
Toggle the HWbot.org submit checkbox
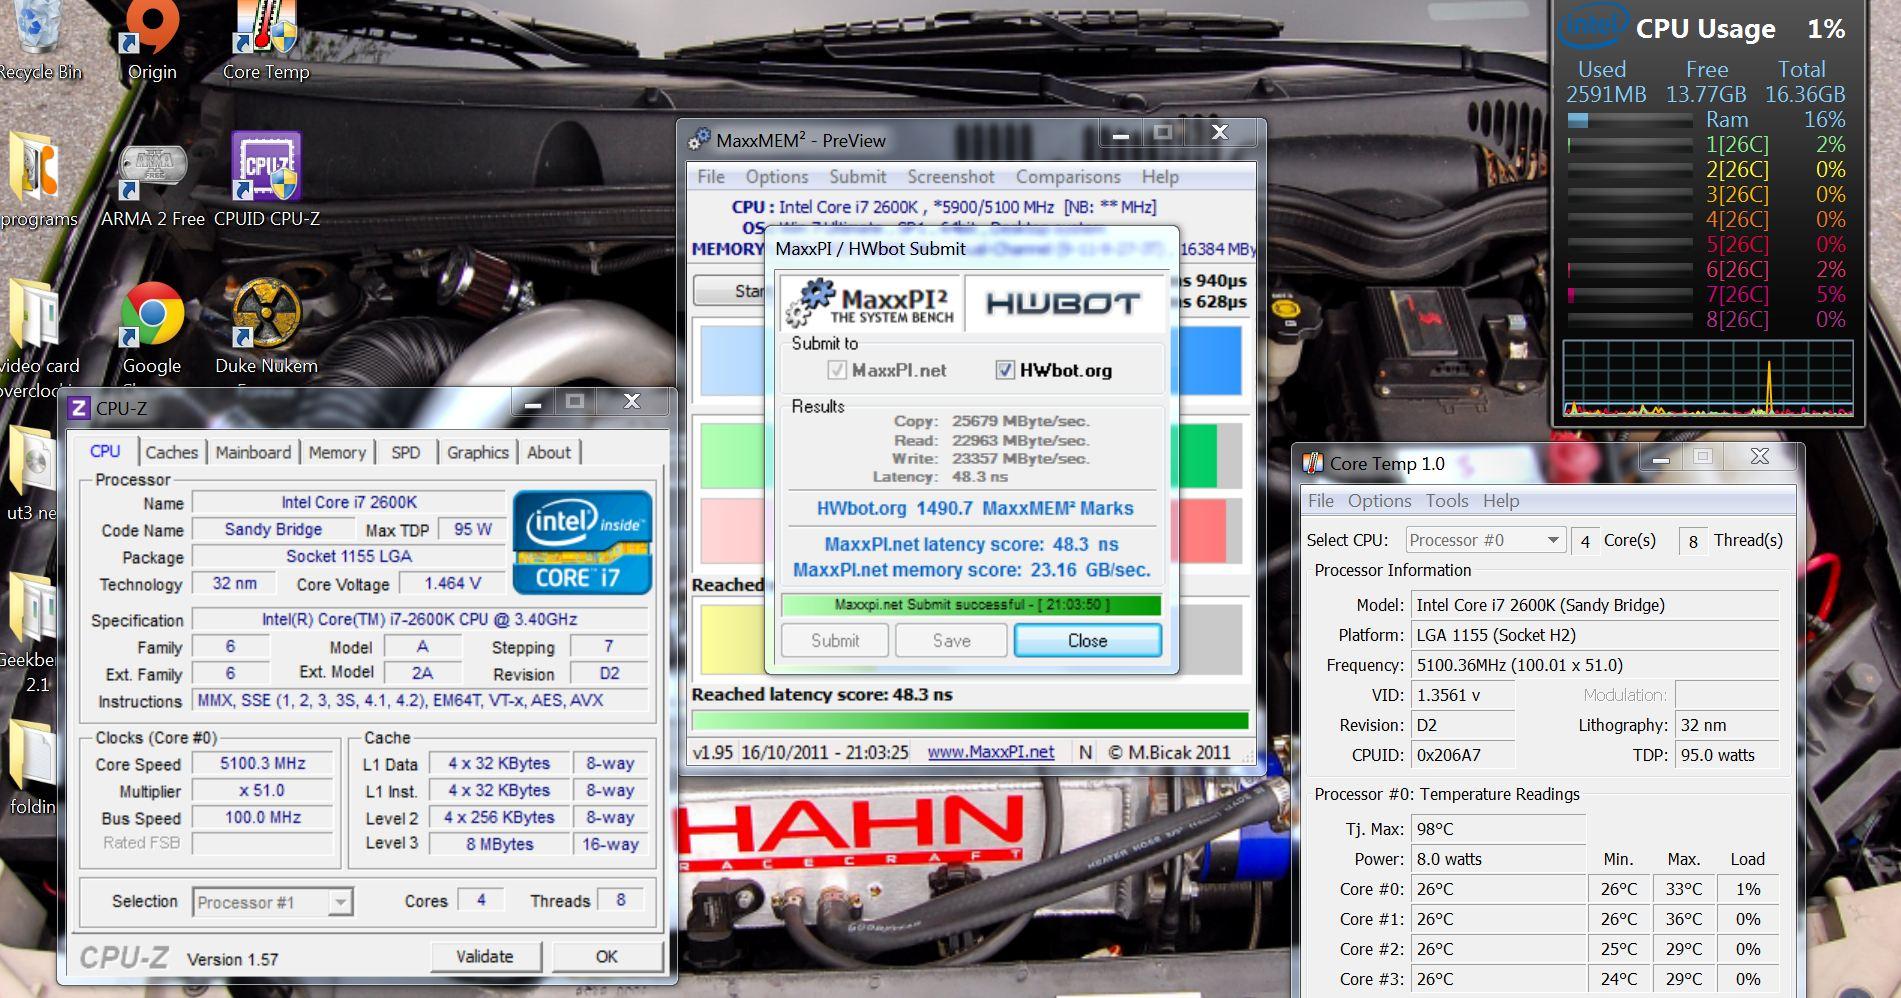point(1005,371)
